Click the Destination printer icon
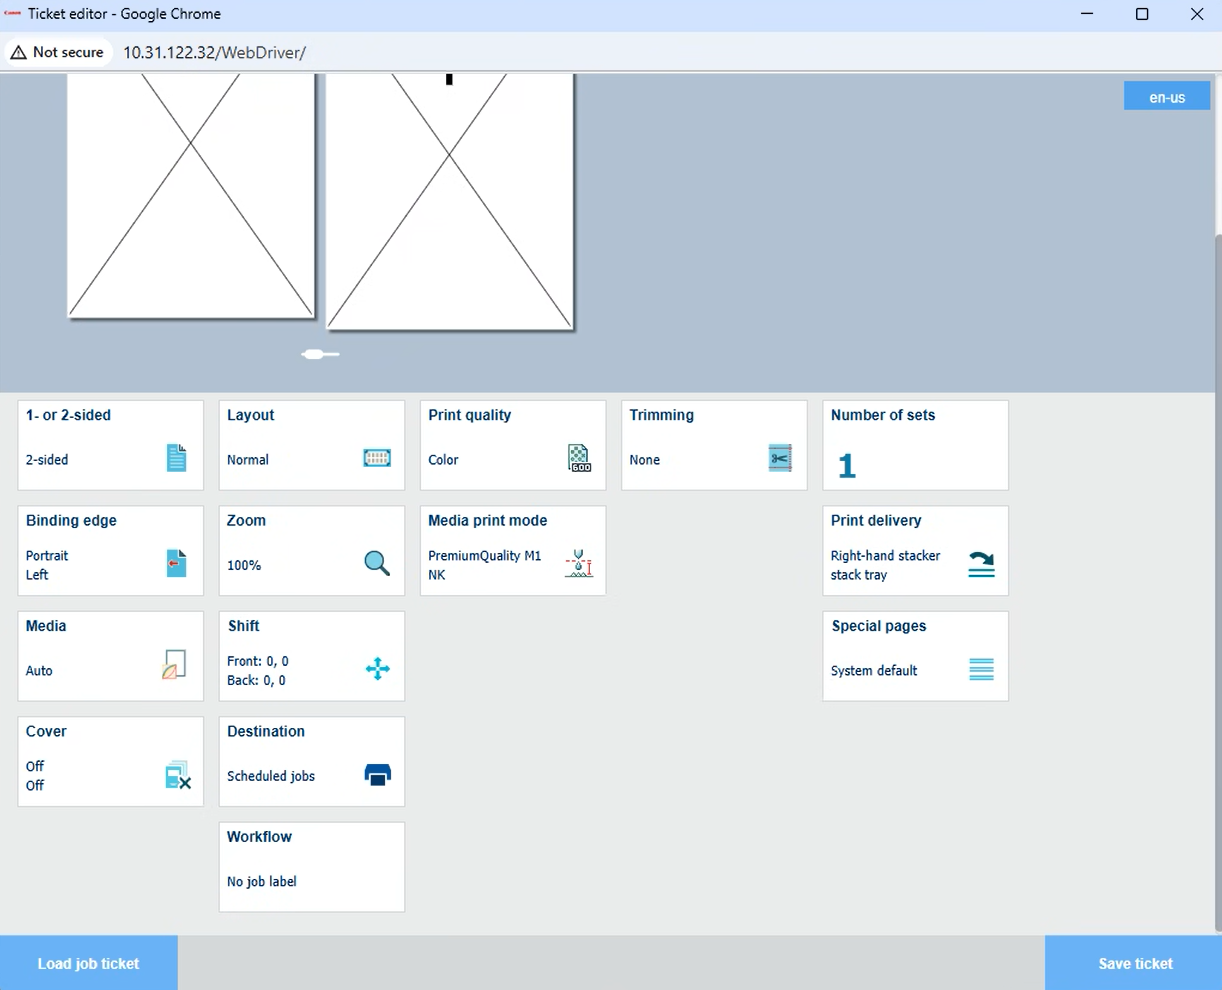This screenshot has height=990, width=1222. [377, 775]
